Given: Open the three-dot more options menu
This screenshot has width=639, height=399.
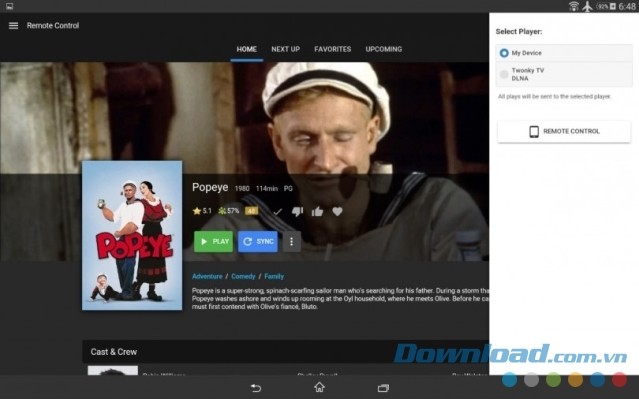Looking at the screenshot, I should click(x=291, y=242).
